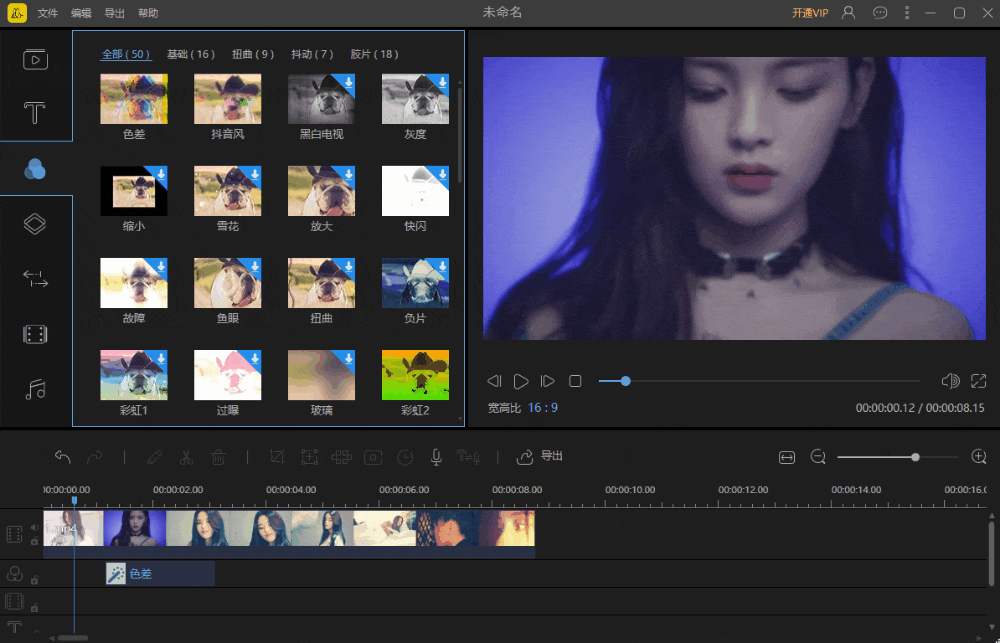1000x643 pixels.
Task: Select the 色差 filter clip on timeline
Action: click(160, 574)
